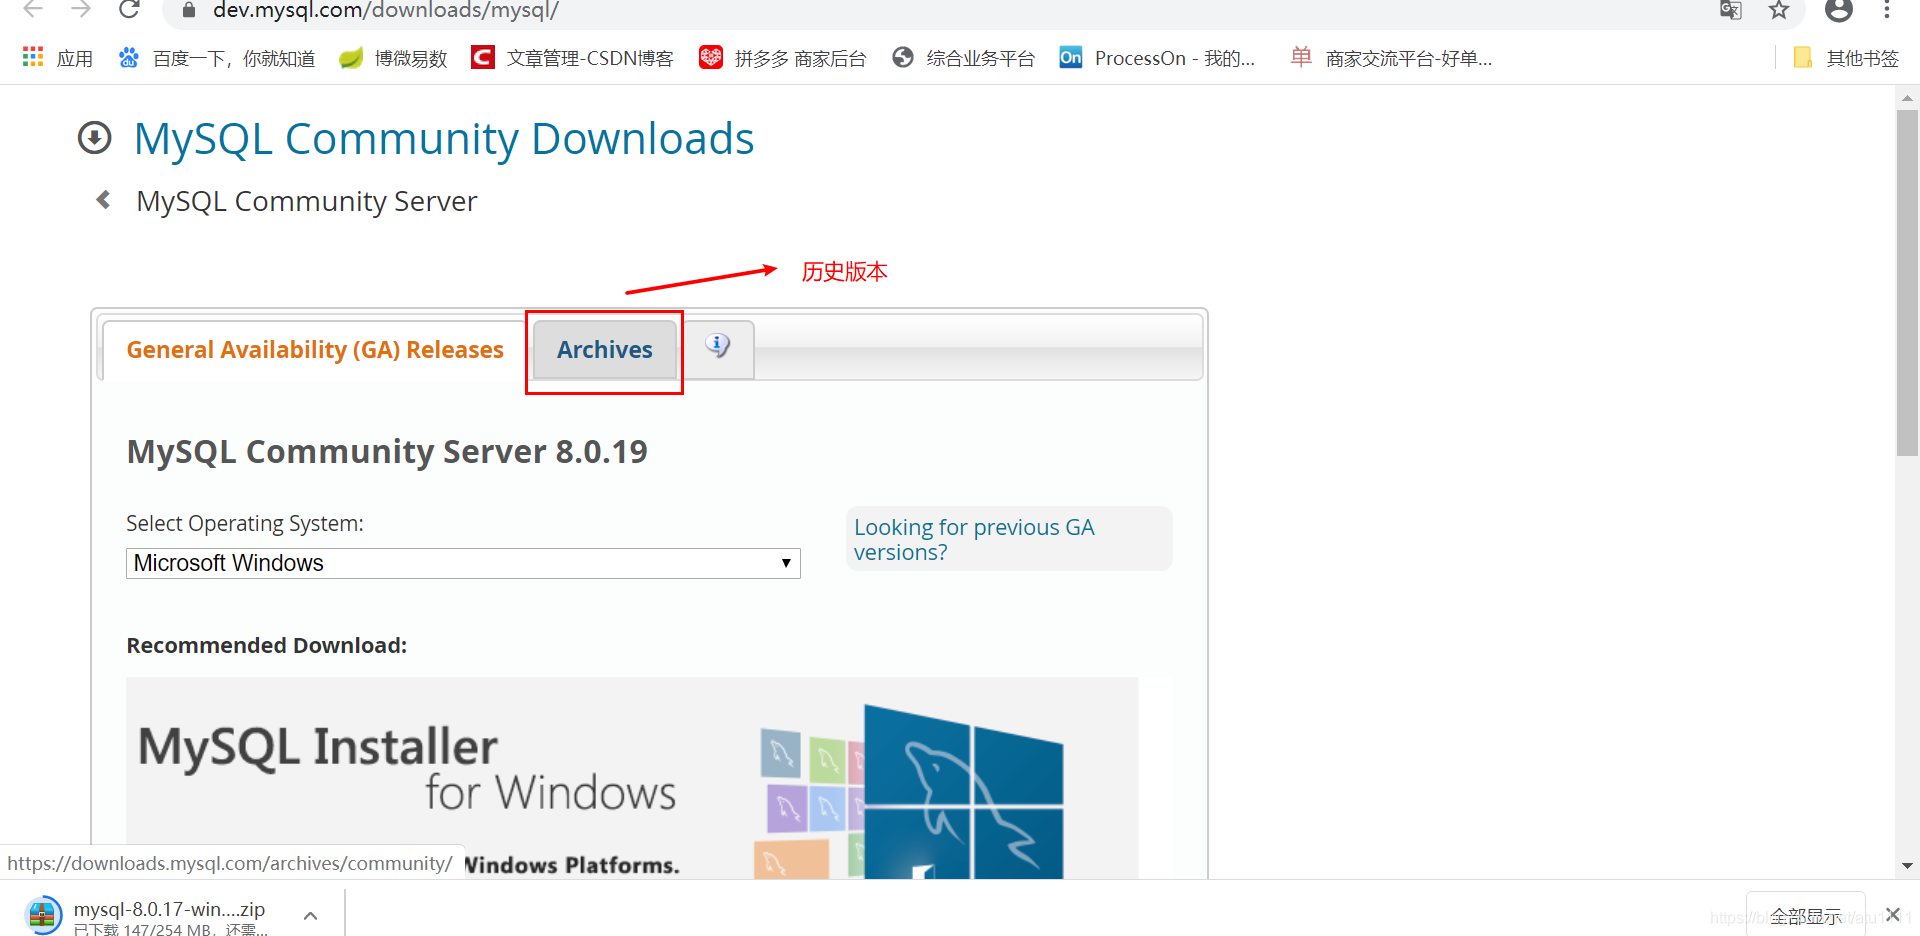The height and width of the screenshot is (936, 1920).
Task: Click the browser forward arrow
Action: pos(81,10)
